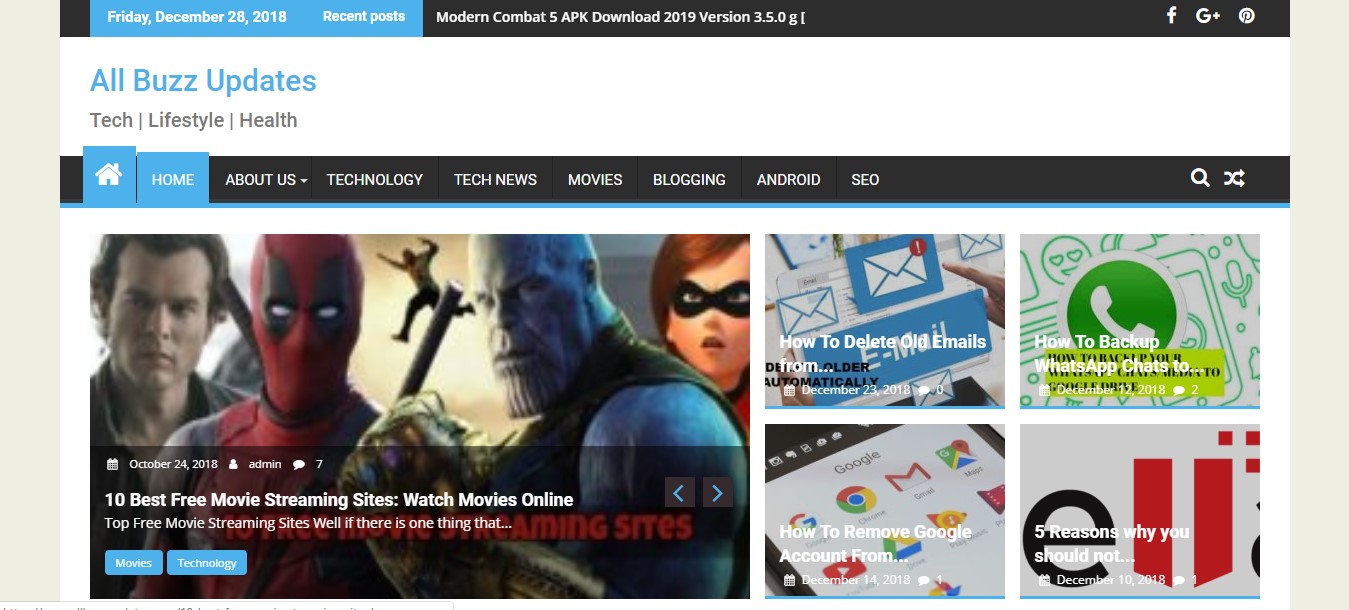This screenshot has height=610, width=1349.
Task: Click calendar icon beside December 14, 2018
Action: 789,580
